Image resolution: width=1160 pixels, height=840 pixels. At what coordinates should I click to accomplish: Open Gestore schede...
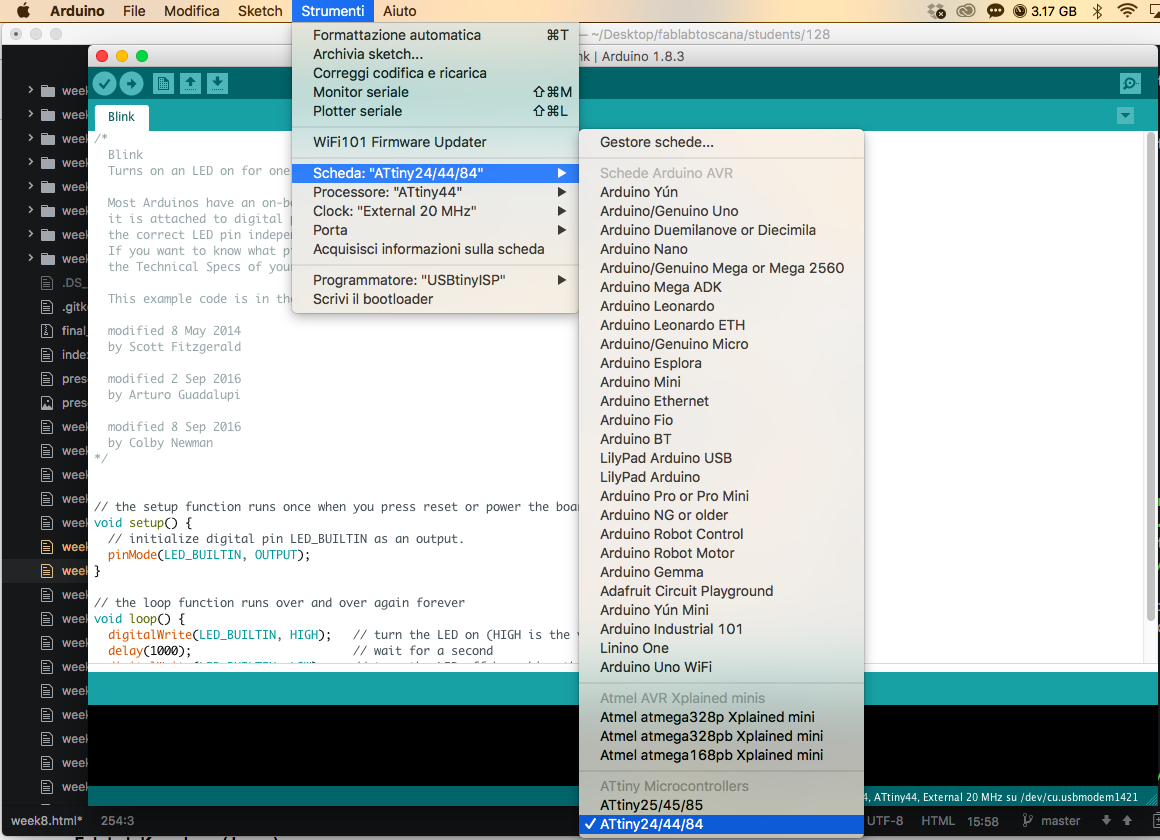[721, 142]
